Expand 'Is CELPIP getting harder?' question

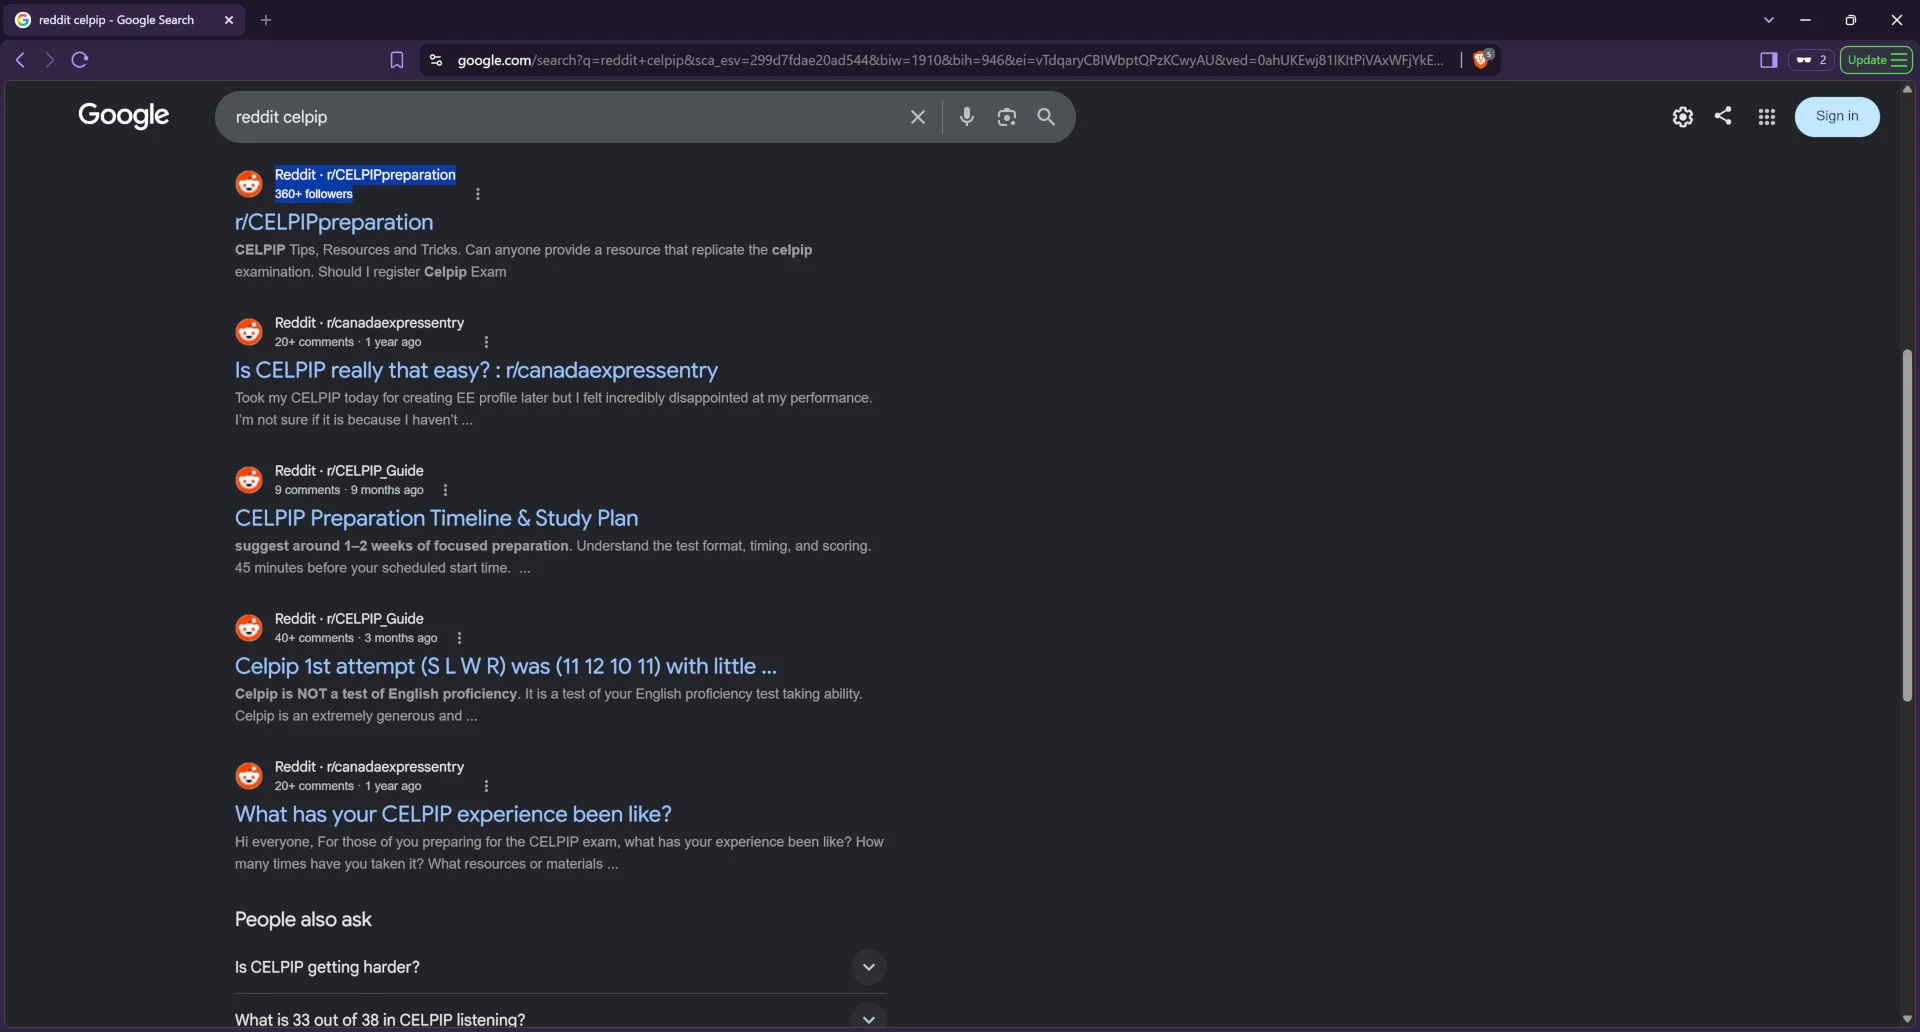560,967
